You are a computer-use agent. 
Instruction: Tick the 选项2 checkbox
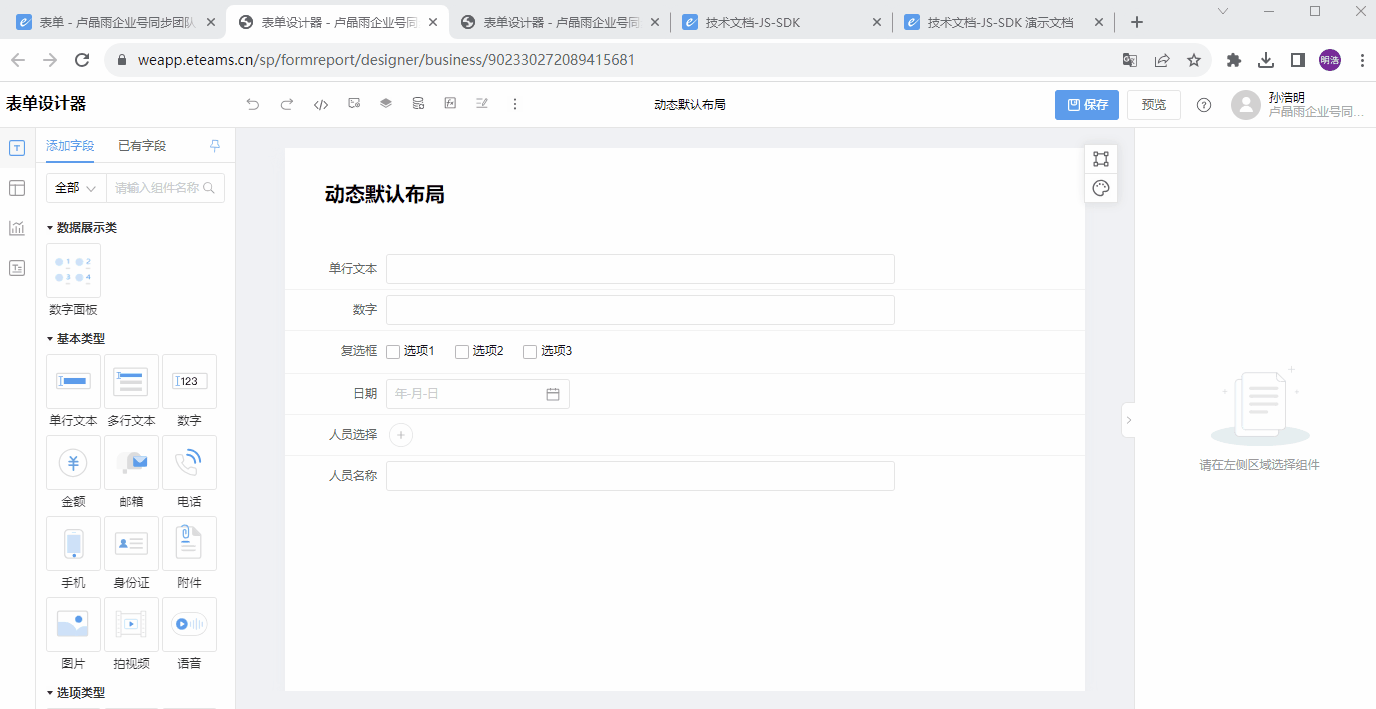pyautogui.click(x=462, y=352)
